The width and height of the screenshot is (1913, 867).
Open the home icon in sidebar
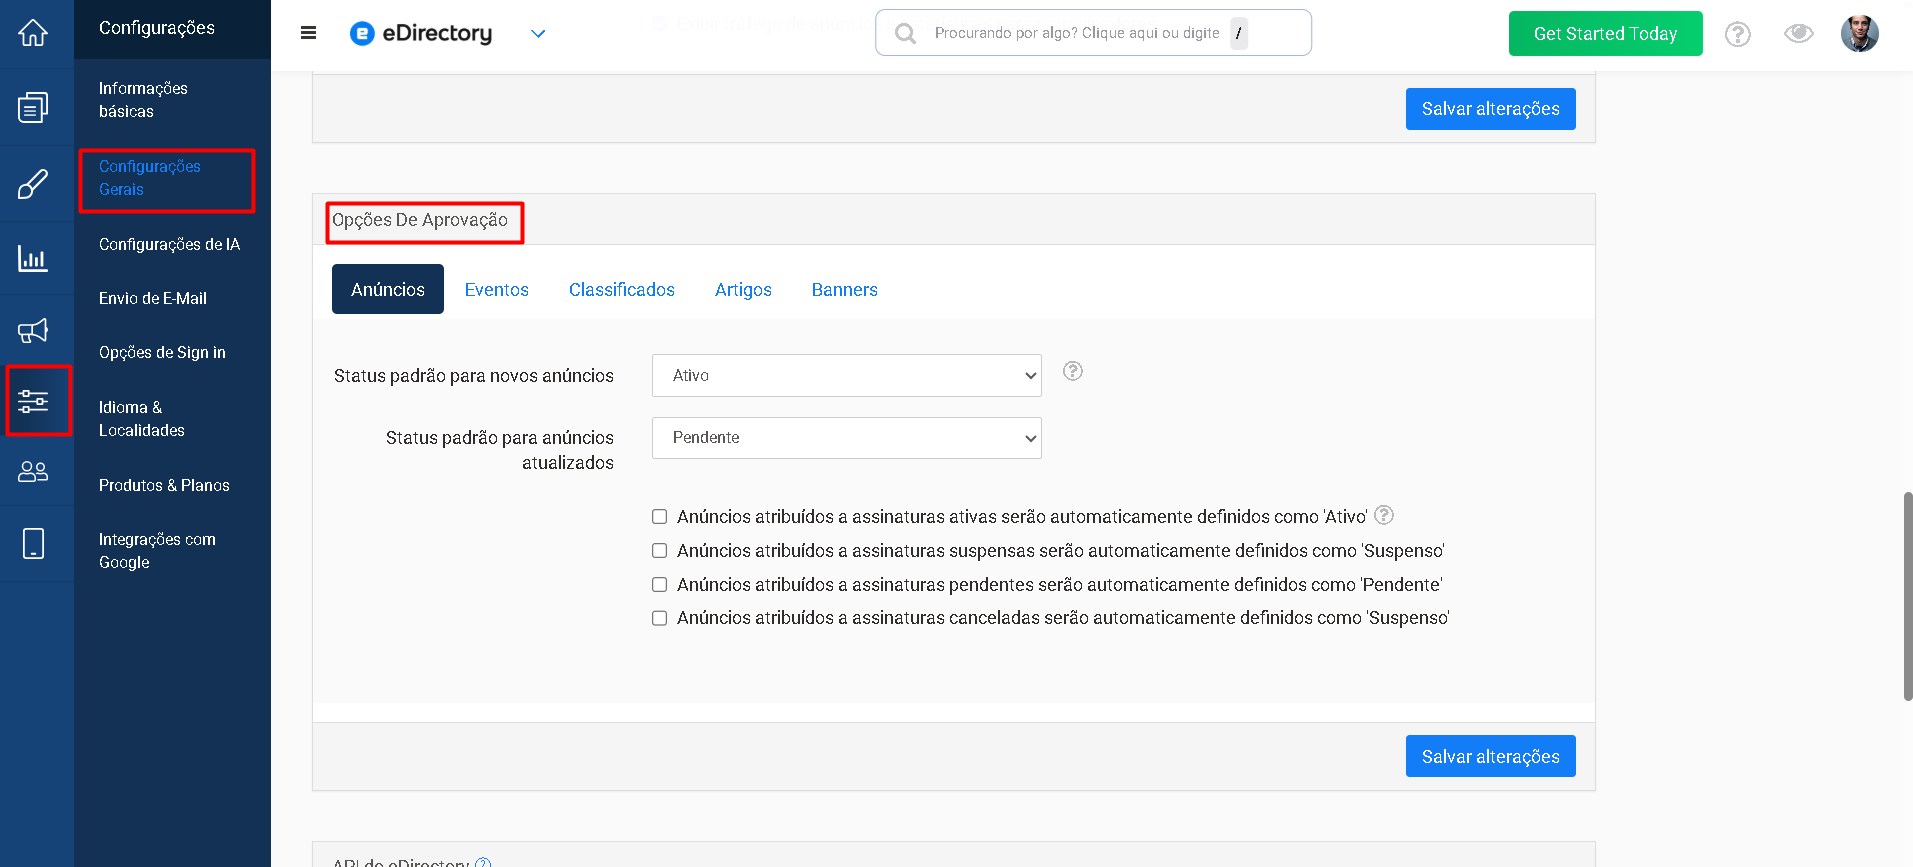point(33,33)
